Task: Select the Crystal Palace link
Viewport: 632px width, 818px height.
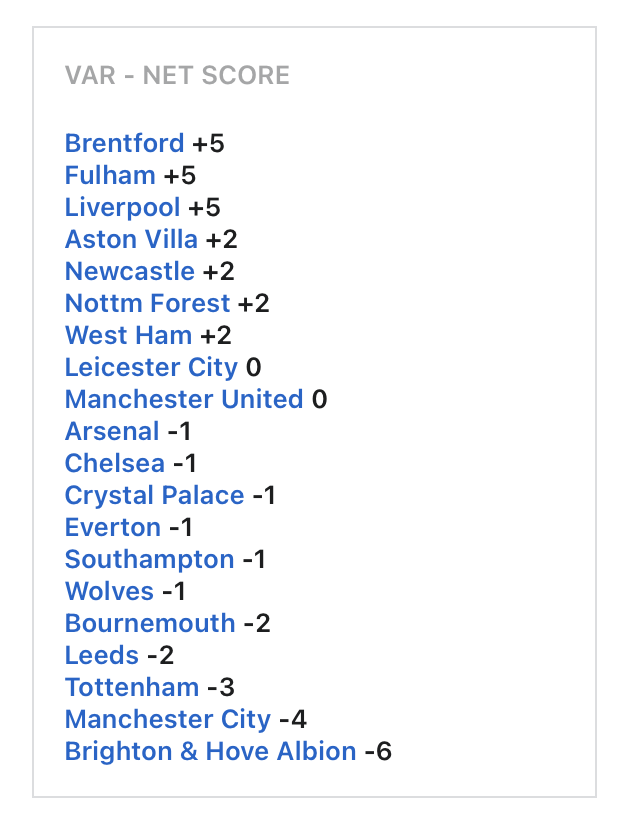Action: click(x=154, y=495)
